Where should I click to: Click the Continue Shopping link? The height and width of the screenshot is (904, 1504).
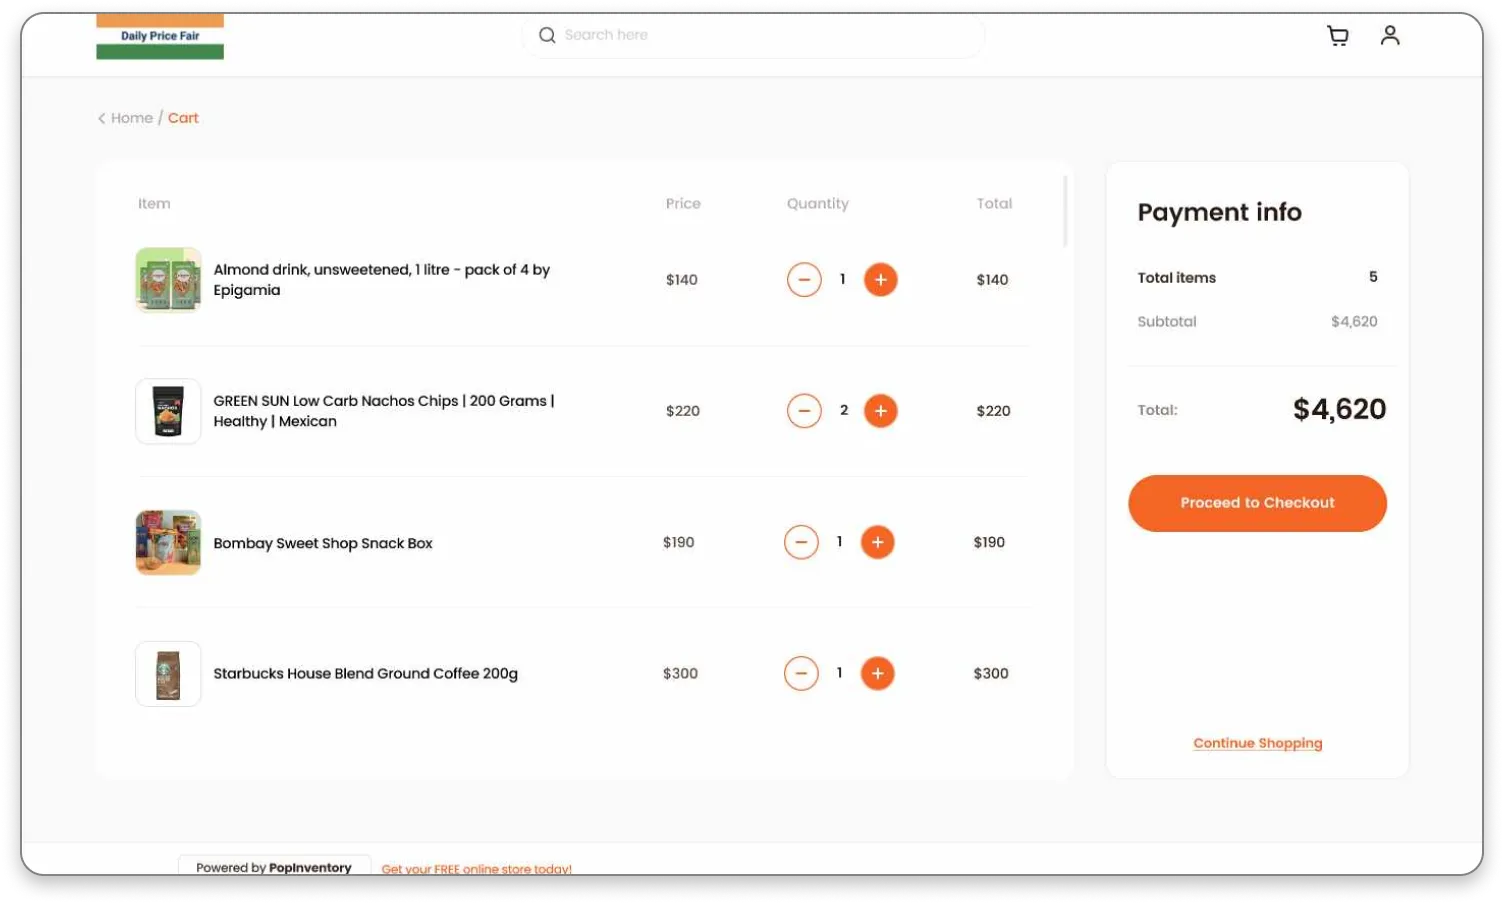(x=1257, y=743)
